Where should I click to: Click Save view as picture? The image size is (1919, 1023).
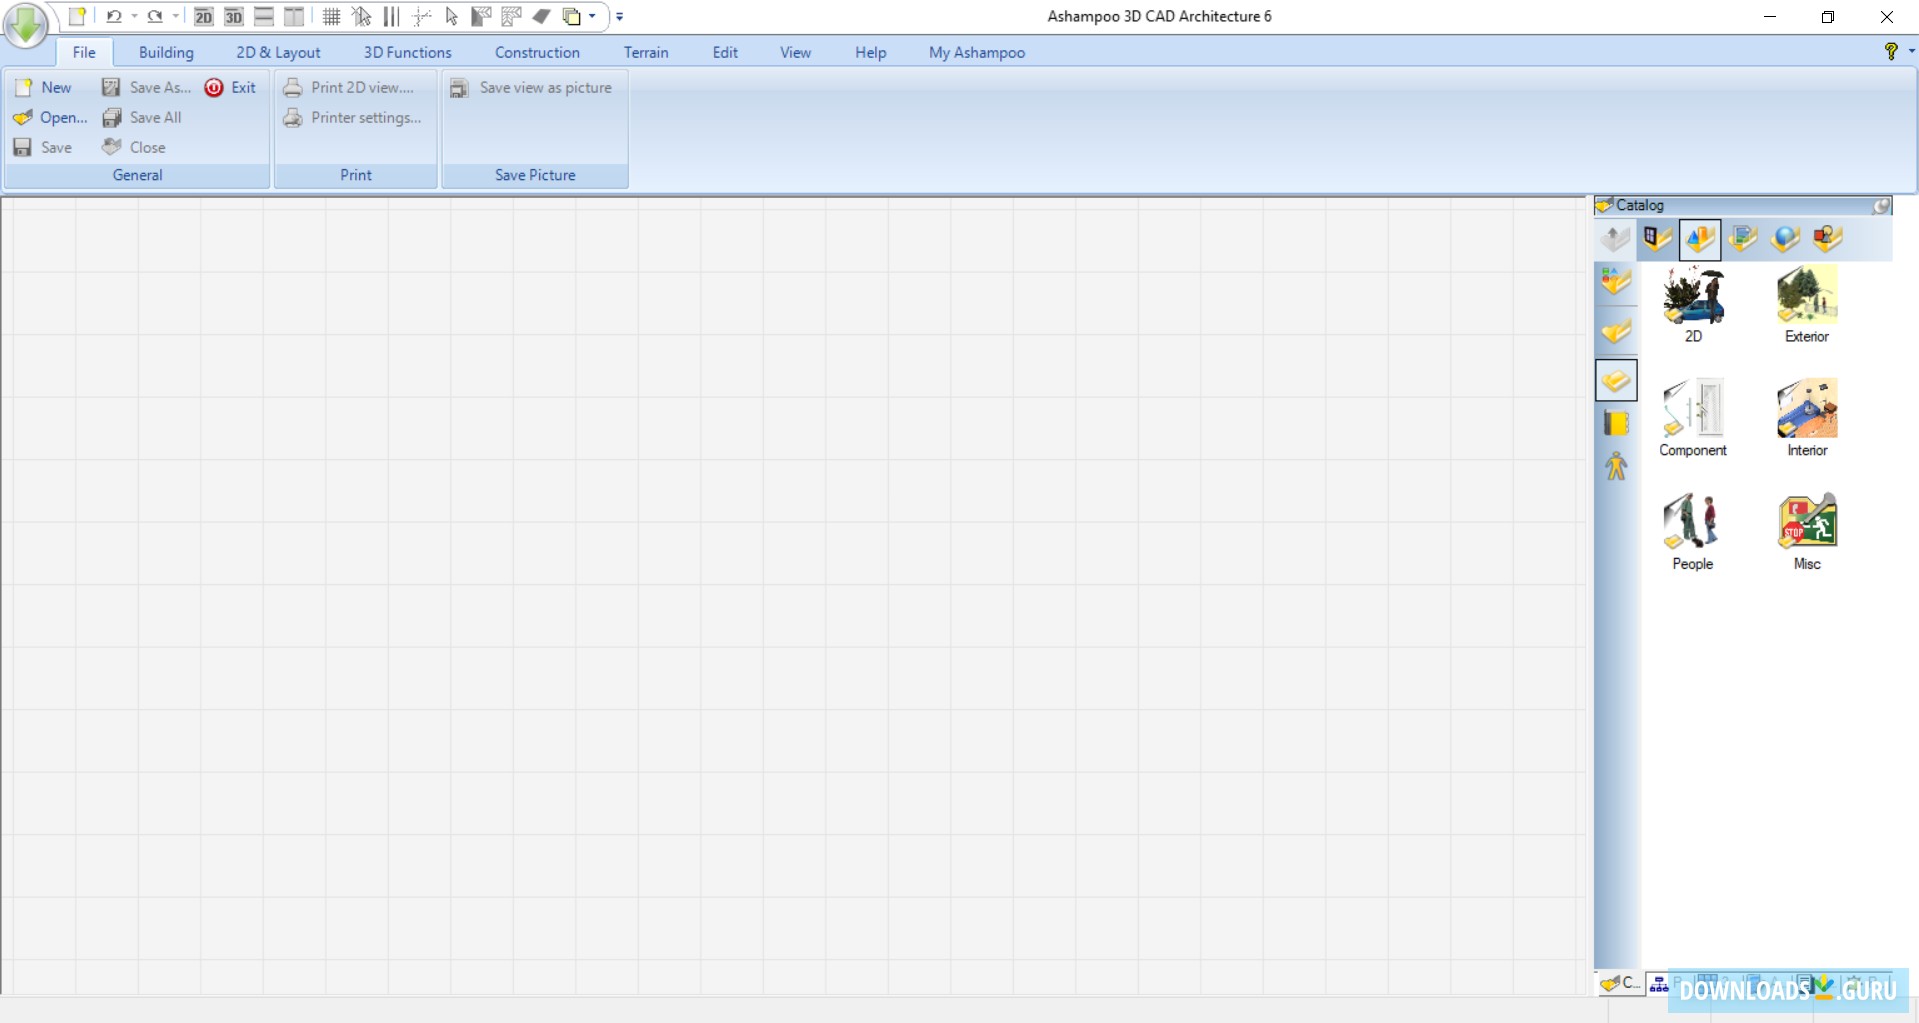click(545, 87)
